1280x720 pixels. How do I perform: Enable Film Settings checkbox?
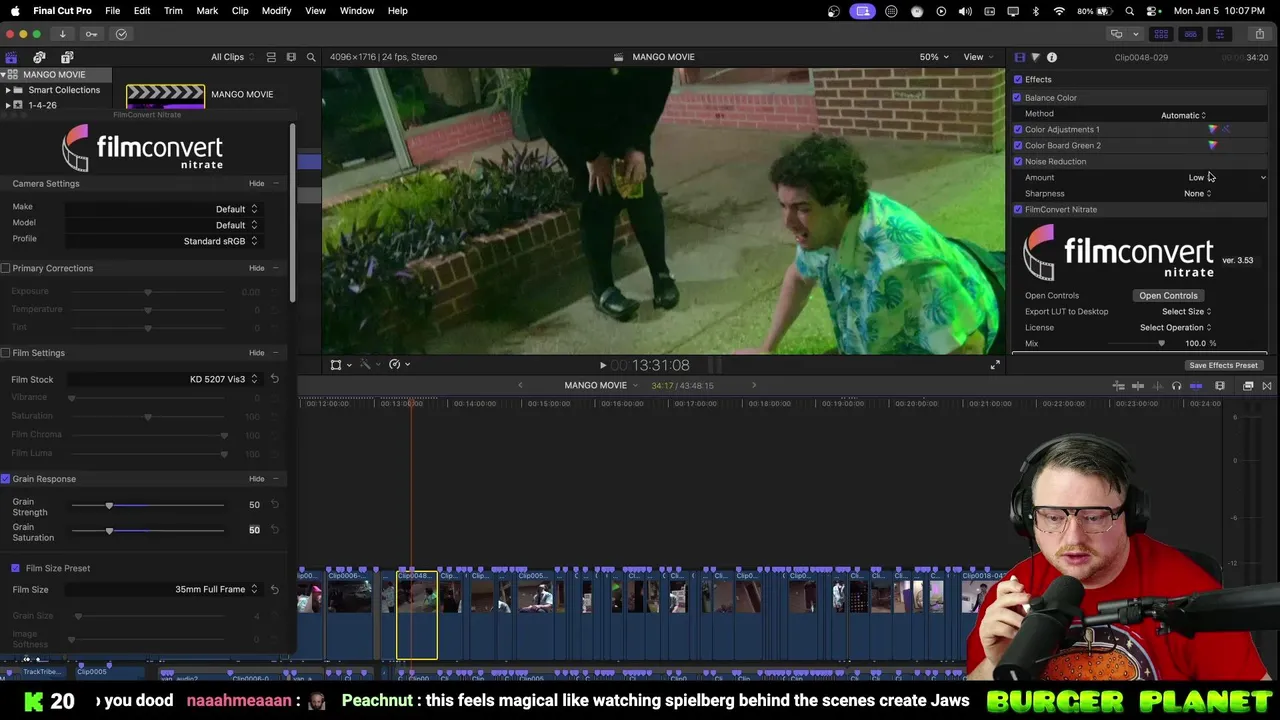pos(6,353)
